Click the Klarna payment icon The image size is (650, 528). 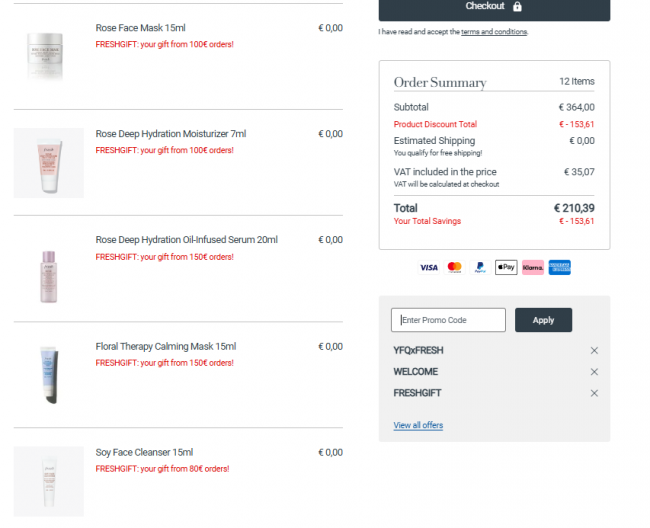[533, 267]
